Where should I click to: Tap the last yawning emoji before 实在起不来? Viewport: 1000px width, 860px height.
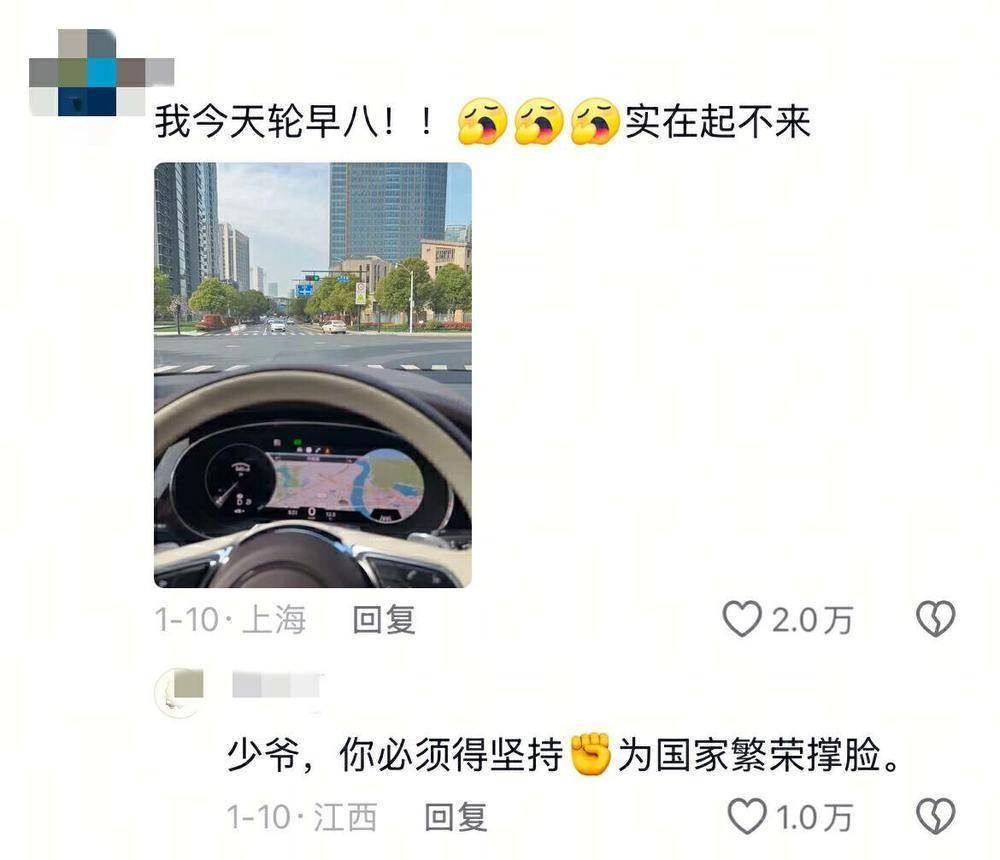(x=595, y=121)
